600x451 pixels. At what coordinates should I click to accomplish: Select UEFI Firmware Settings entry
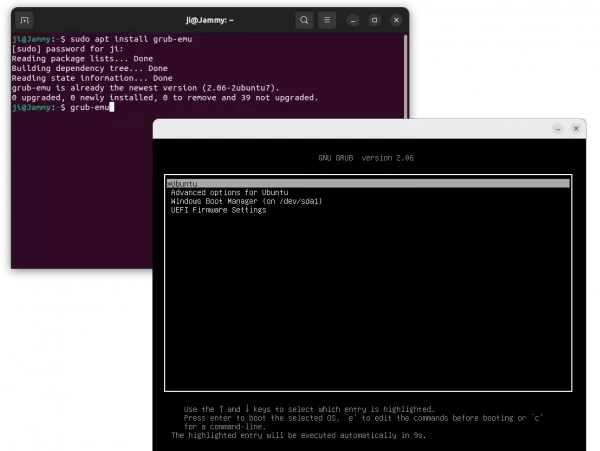click(x=218, y=210)
